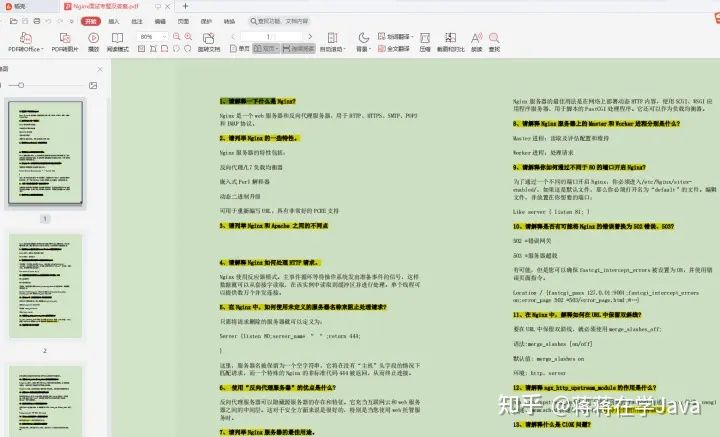Click the line 'Like server { listen 81; }'

point(551,212)
